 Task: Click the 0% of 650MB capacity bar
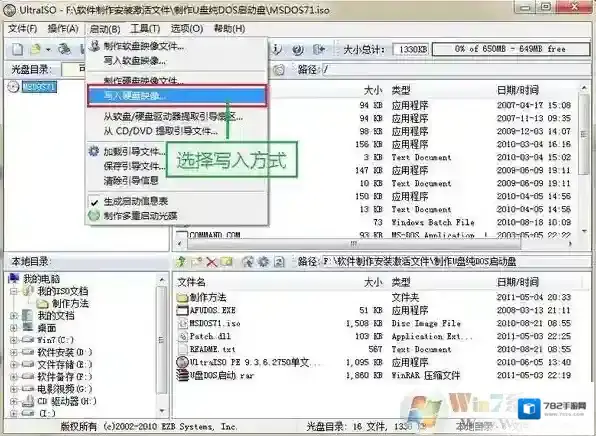pos(511,49)
